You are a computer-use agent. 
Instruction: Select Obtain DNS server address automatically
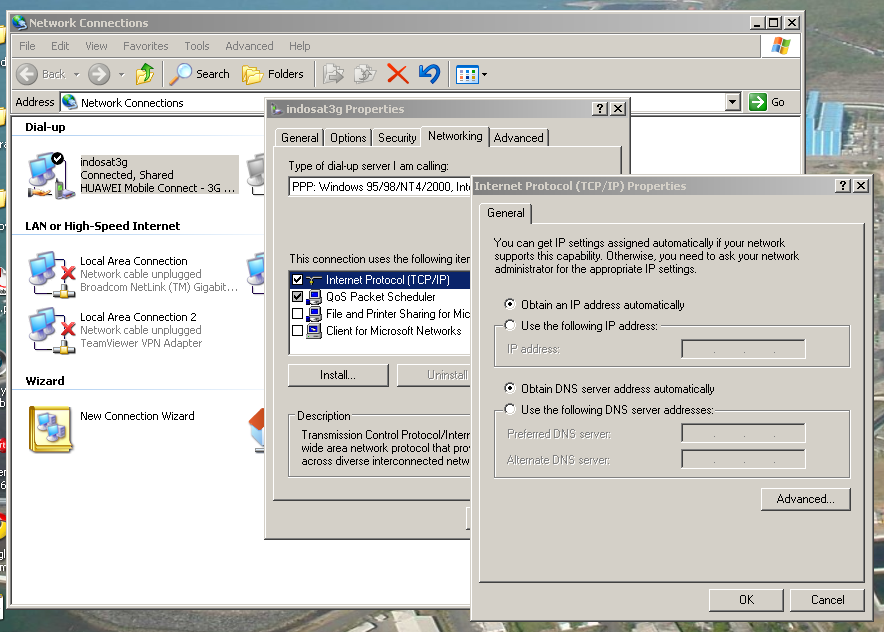(x=510, y=388)
